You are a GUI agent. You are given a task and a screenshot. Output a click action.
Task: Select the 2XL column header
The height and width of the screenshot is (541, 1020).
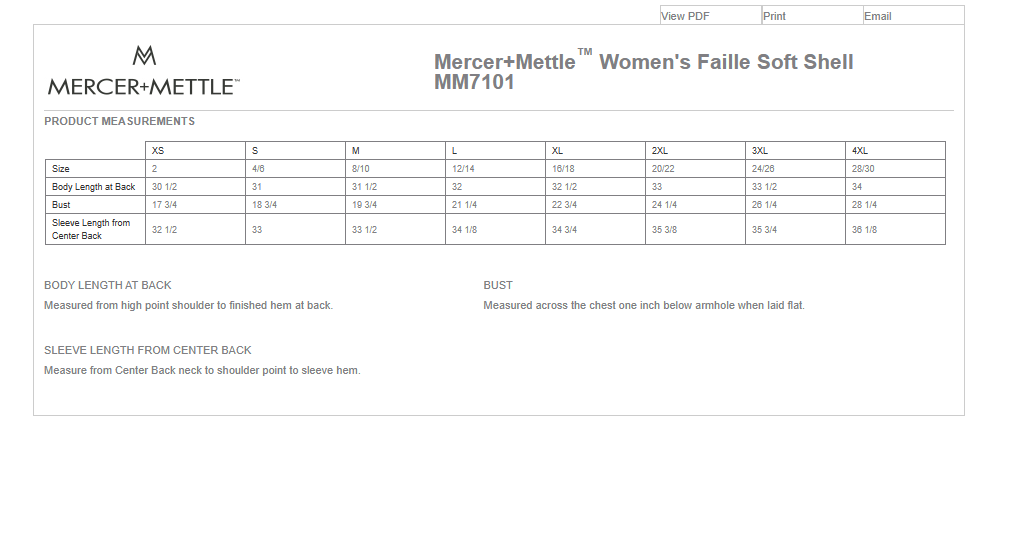pyautogui.click(x=659, y=150)
